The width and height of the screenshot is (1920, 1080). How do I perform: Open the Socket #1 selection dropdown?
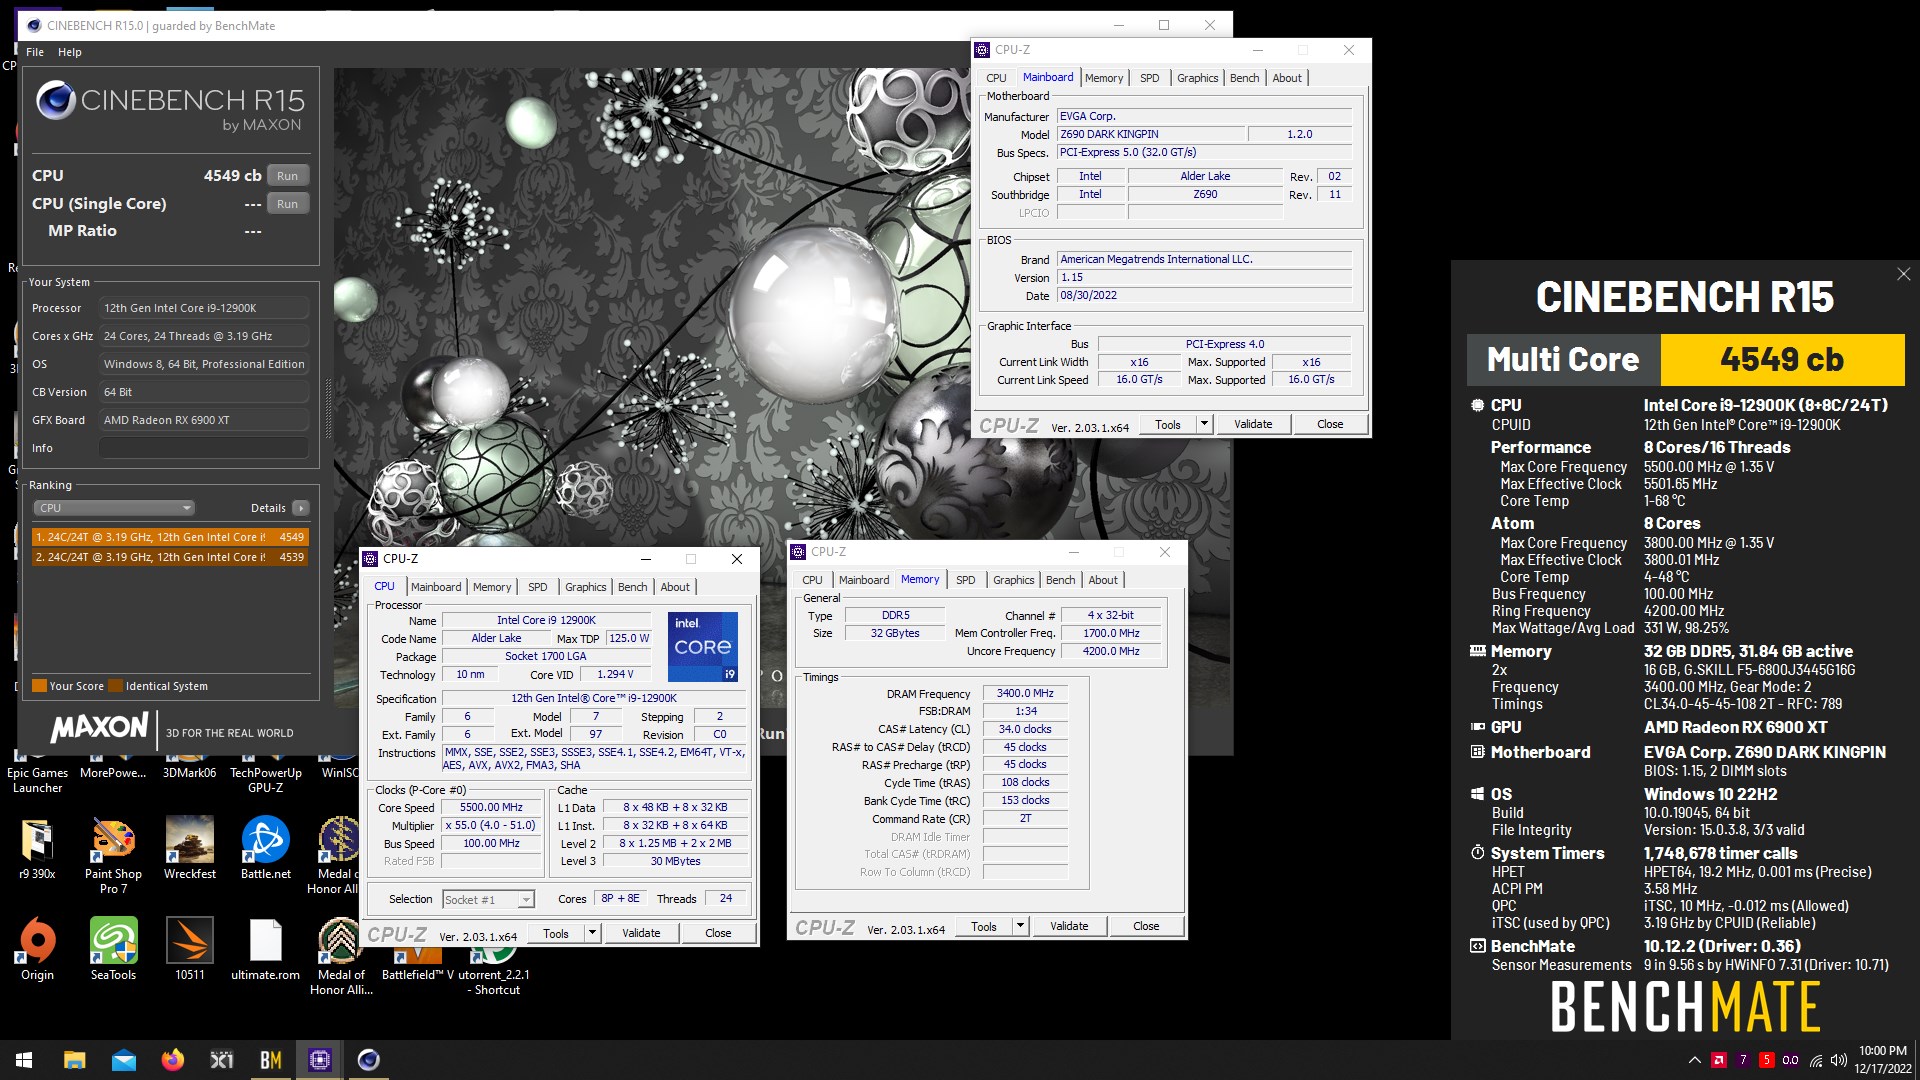[488, 900]
